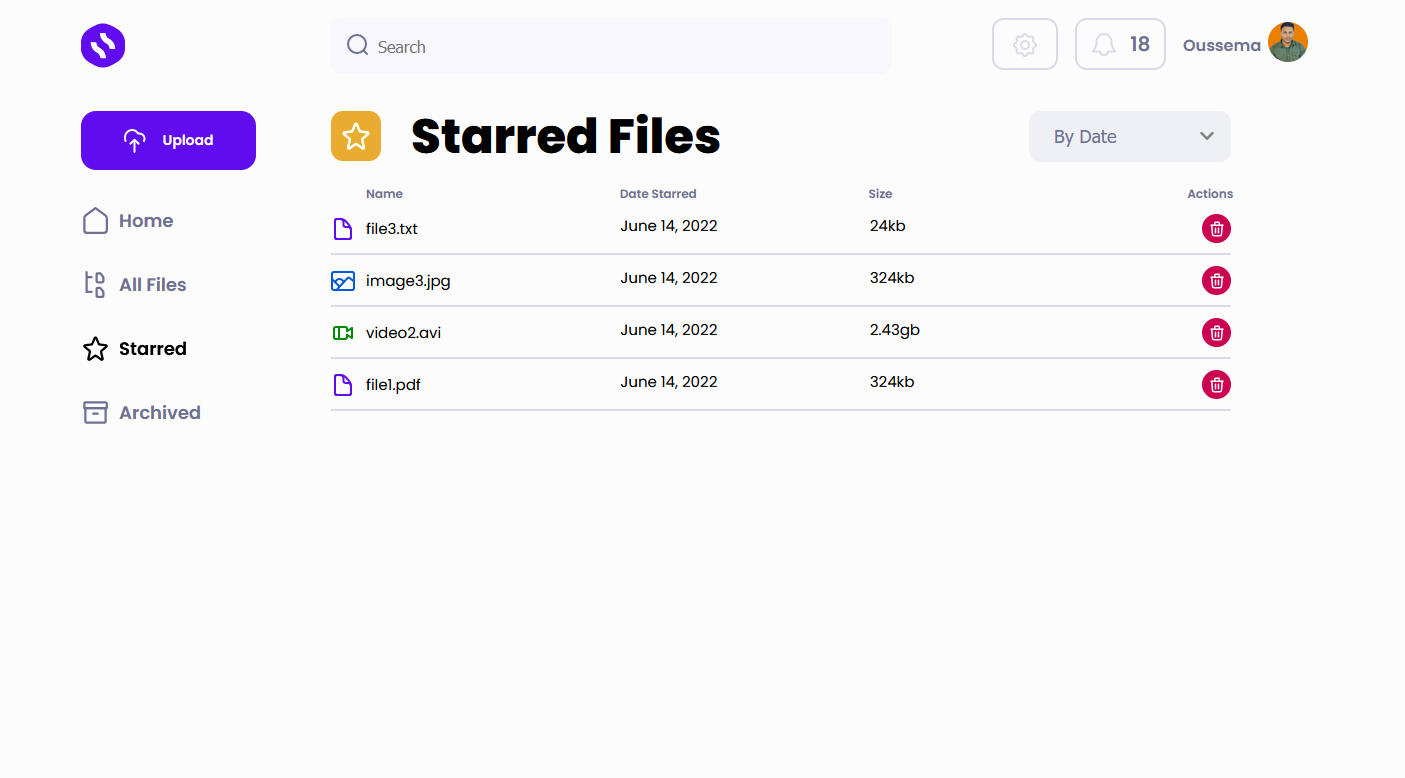The width and height of the screenshot is (1405, 778).
Task: Delete video2.avi with trash icon
Action: tap(1216, 333)
